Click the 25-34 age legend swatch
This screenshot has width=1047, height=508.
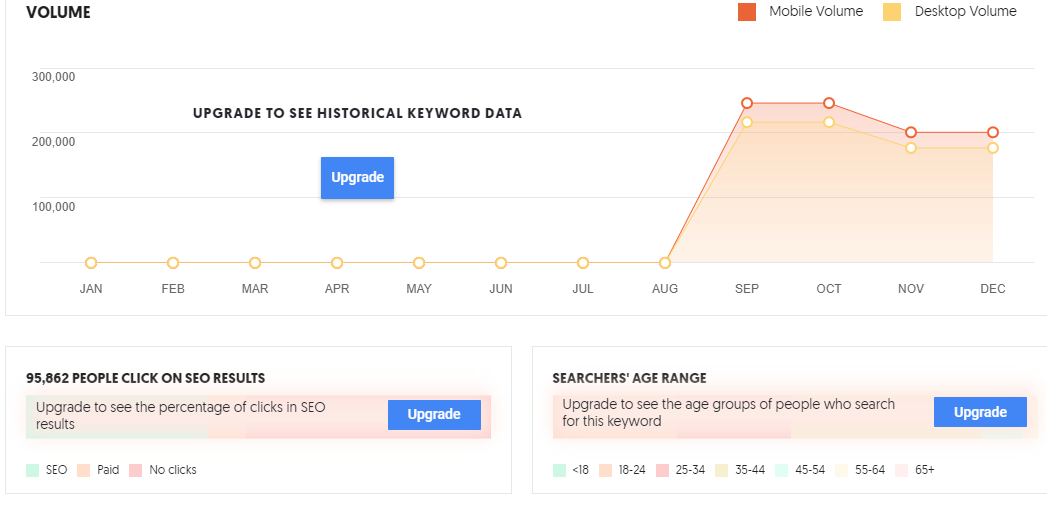[662, 470]
